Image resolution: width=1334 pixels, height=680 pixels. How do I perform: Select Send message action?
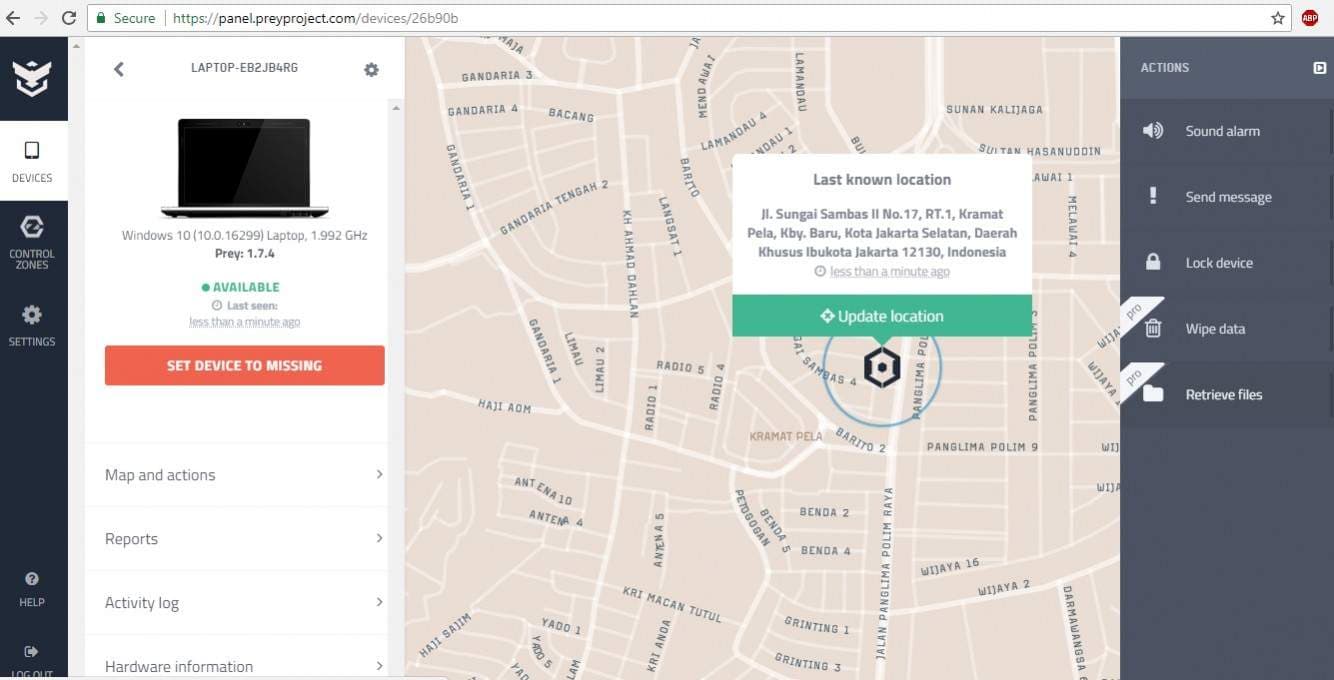click(1227, 197)
